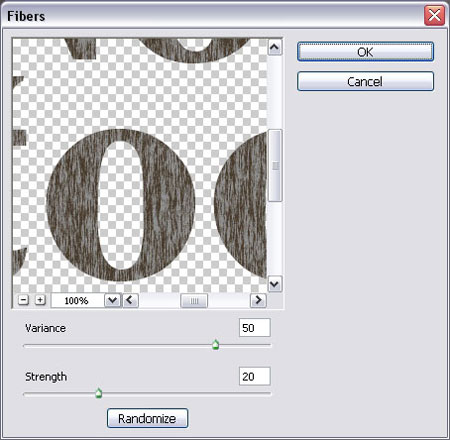Click preview scroll left arrow
Screen dimensions: 450x440
click(130, 300)
